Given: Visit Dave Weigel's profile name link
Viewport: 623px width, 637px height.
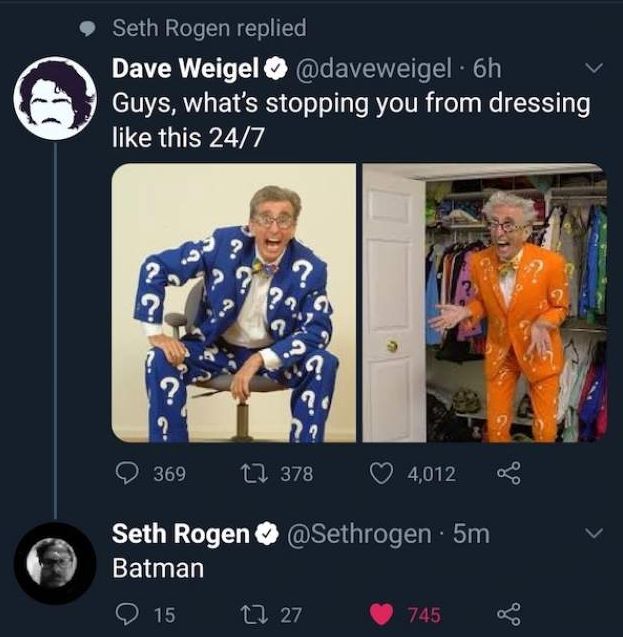Looking at the screenshot, I should pos(185,69).
